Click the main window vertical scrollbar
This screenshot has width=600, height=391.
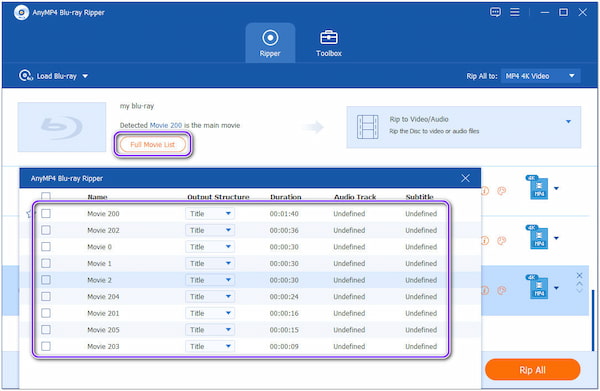click(x=593, y=321)
